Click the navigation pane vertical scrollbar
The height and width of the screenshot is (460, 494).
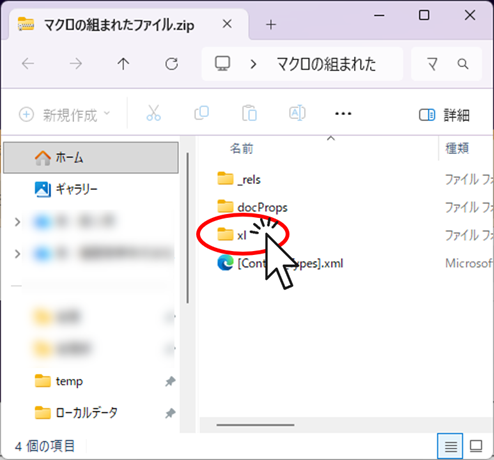(x=188, y=228)
